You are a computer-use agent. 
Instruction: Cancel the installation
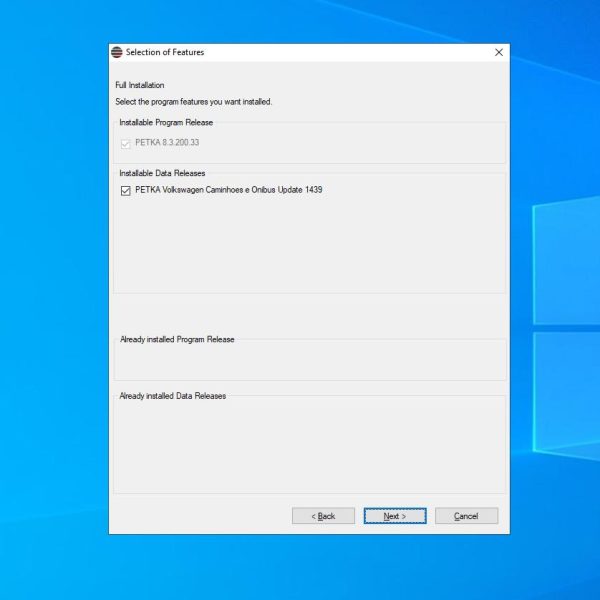pos(466,516)
